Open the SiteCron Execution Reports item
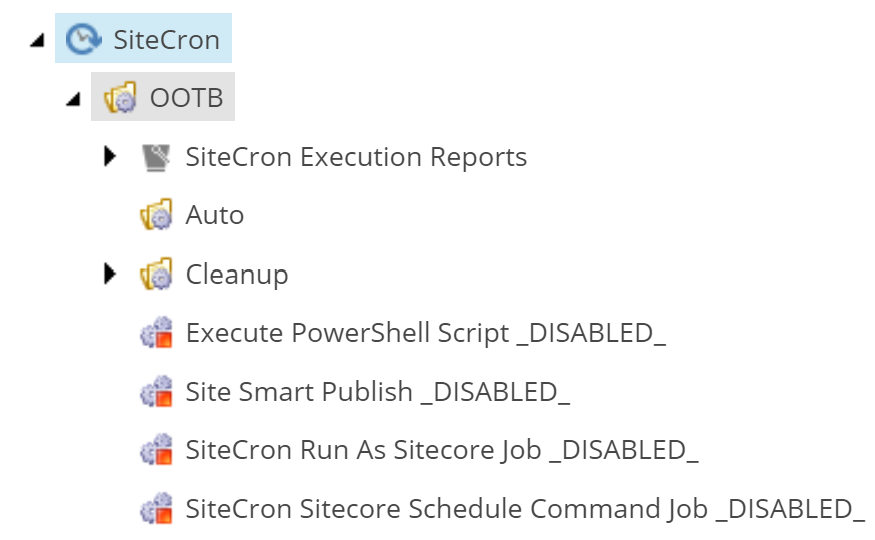This screenshot has height=540, width=875. 356,157
